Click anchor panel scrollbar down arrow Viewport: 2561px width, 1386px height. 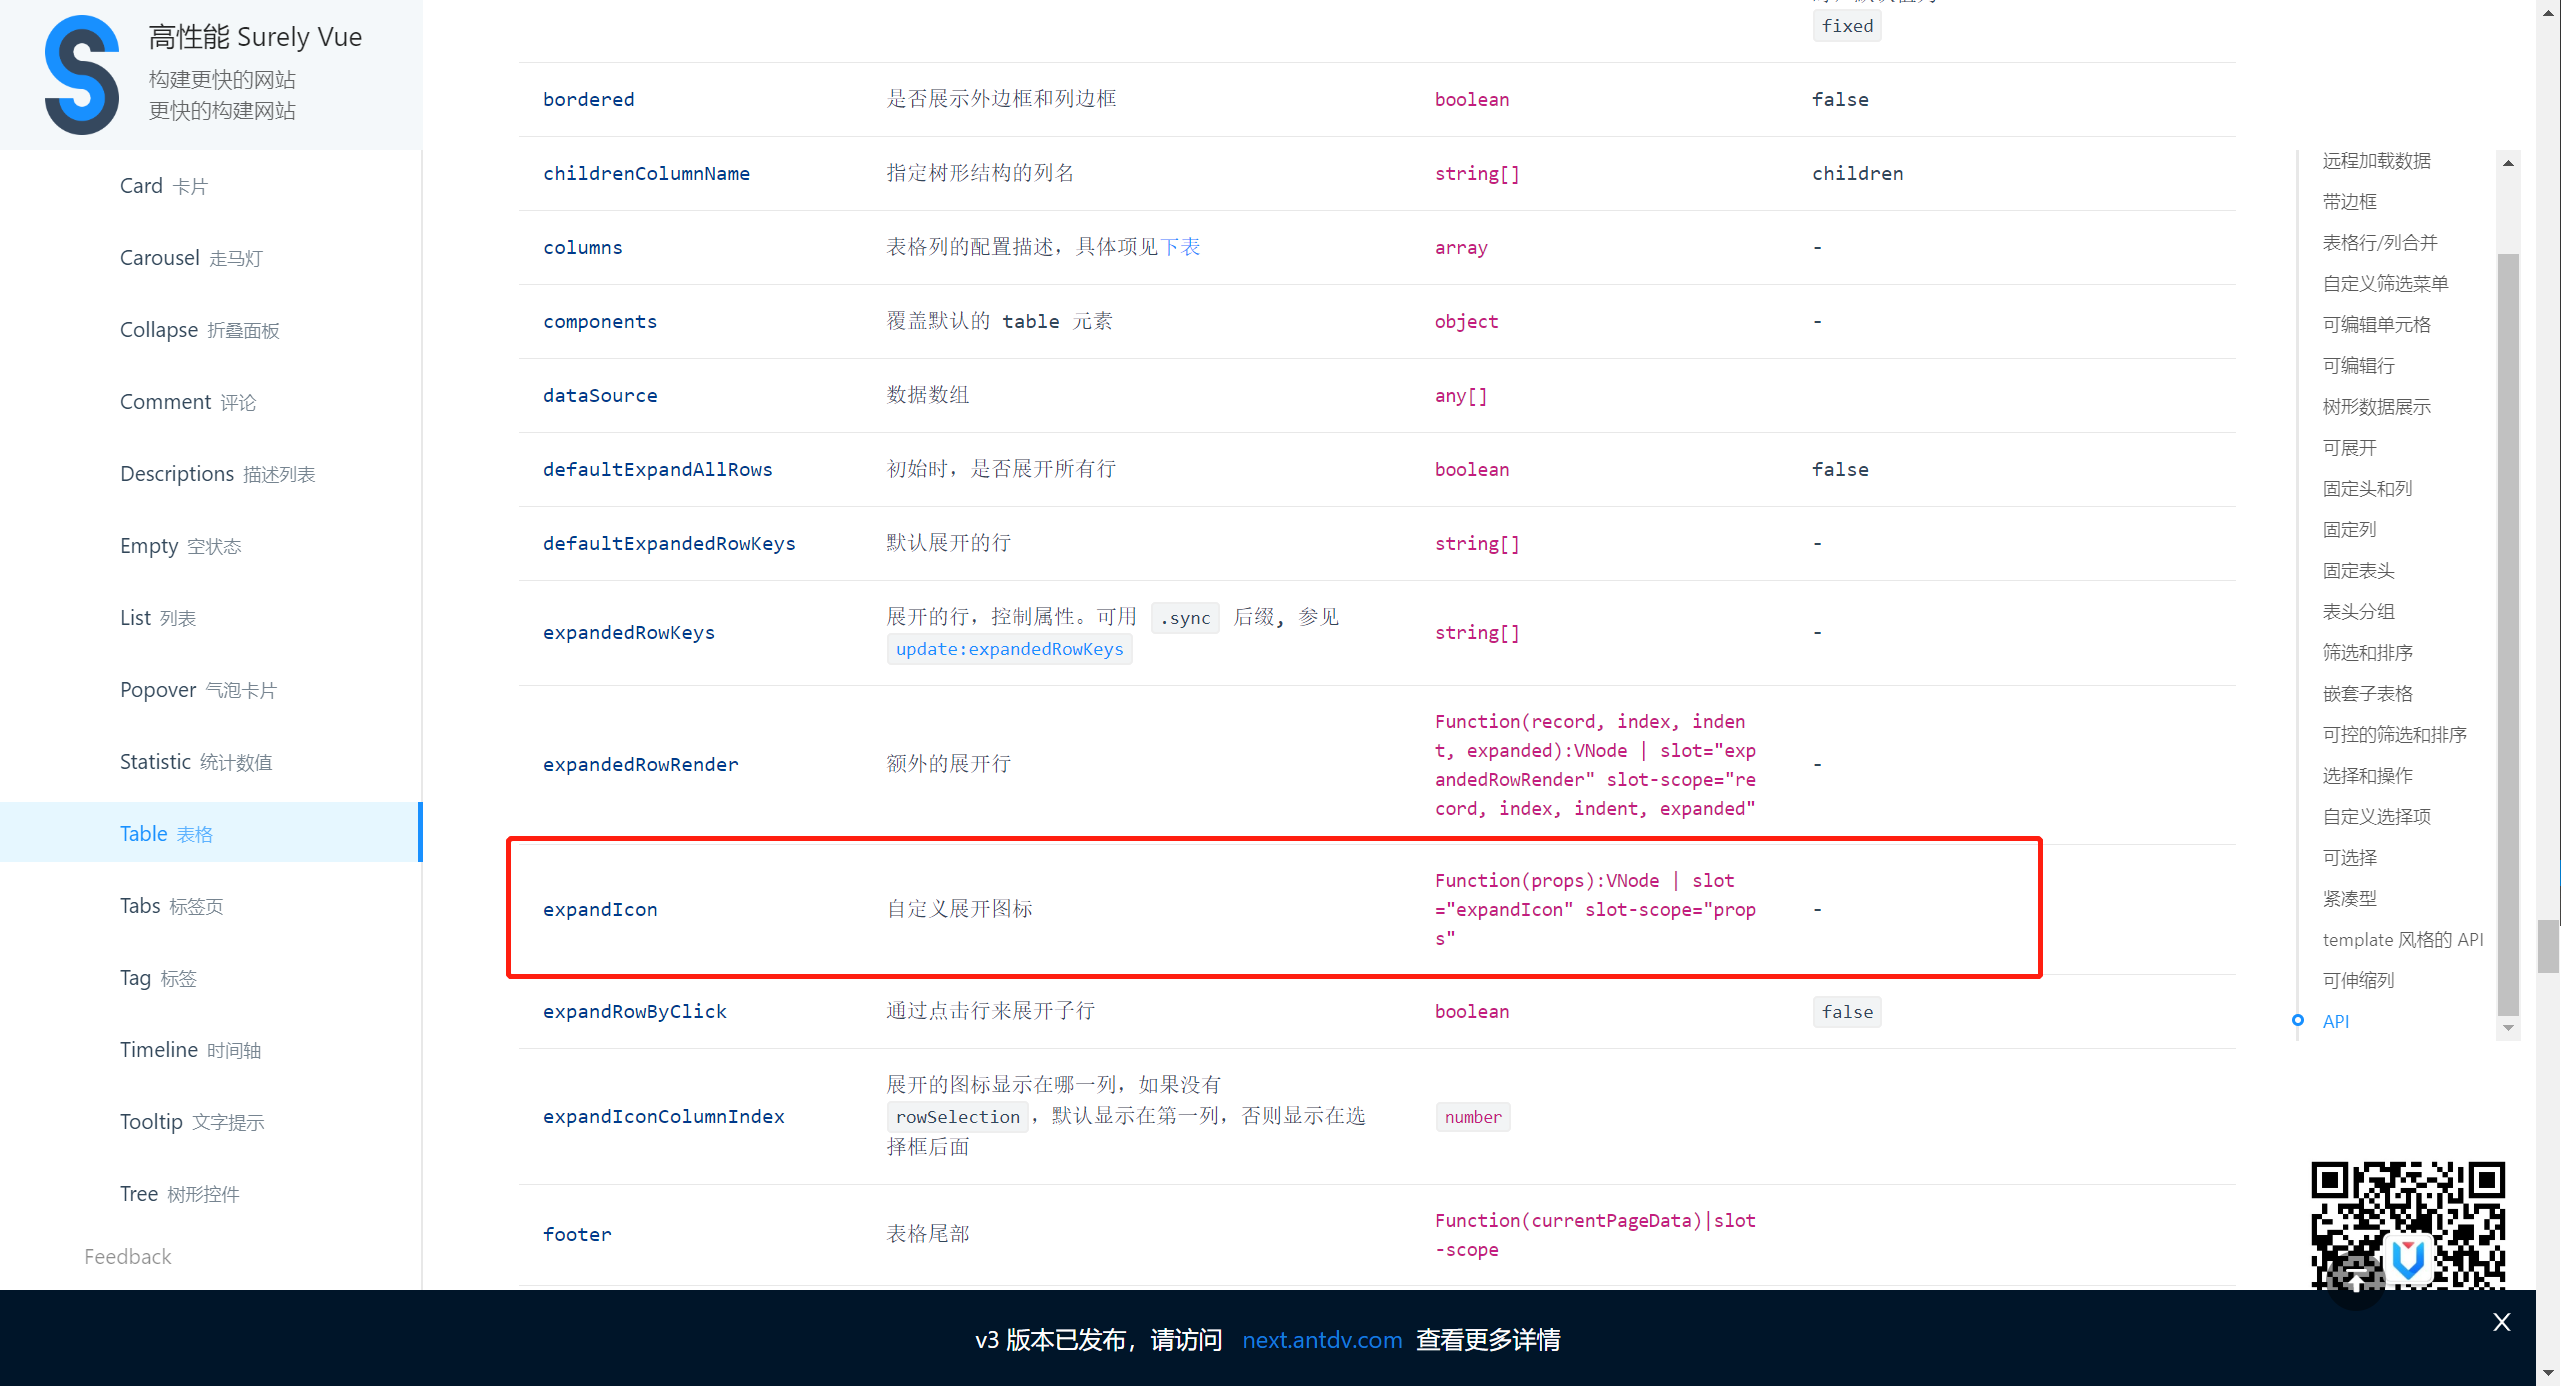[2507, 1028]
